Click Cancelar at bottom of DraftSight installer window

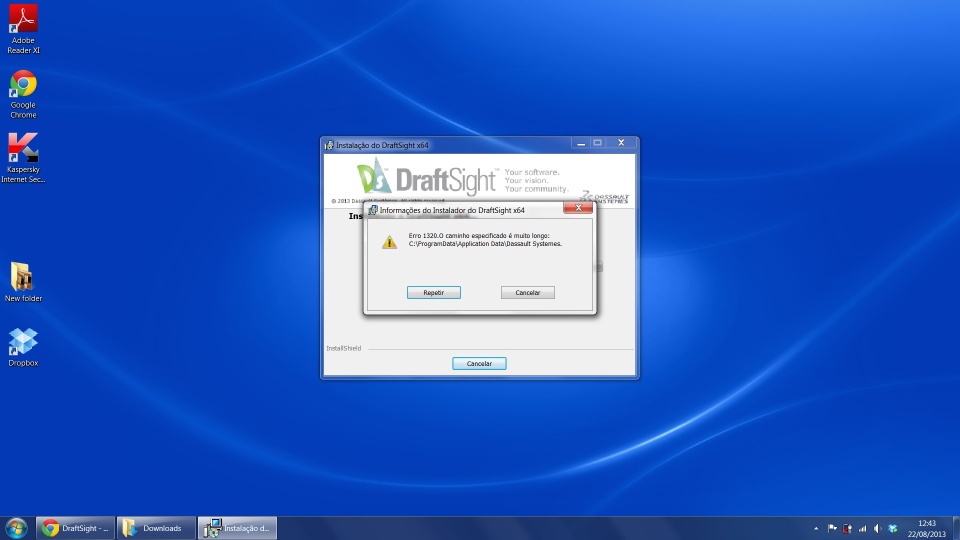(479, 364)
